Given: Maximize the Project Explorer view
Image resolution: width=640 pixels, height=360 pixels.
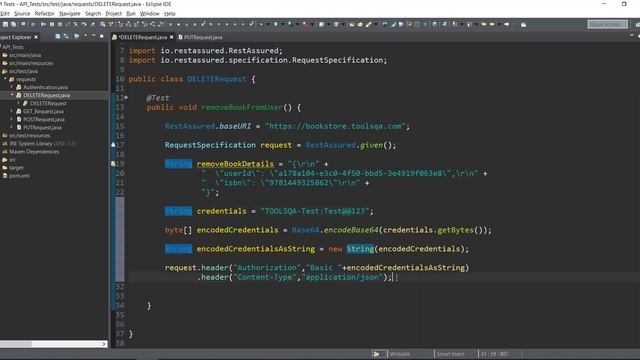Looking at the screenshot, I should coord(102,37).
